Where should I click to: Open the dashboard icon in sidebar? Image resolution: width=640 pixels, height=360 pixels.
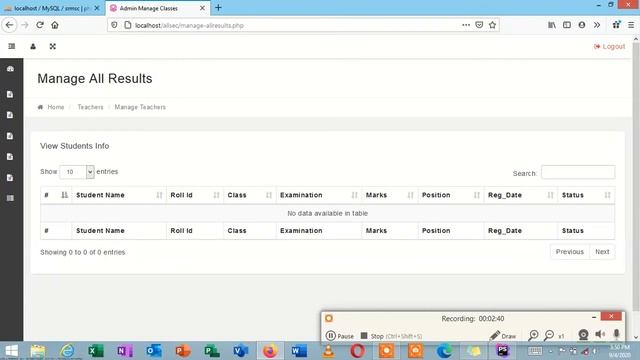pos(11,69)
